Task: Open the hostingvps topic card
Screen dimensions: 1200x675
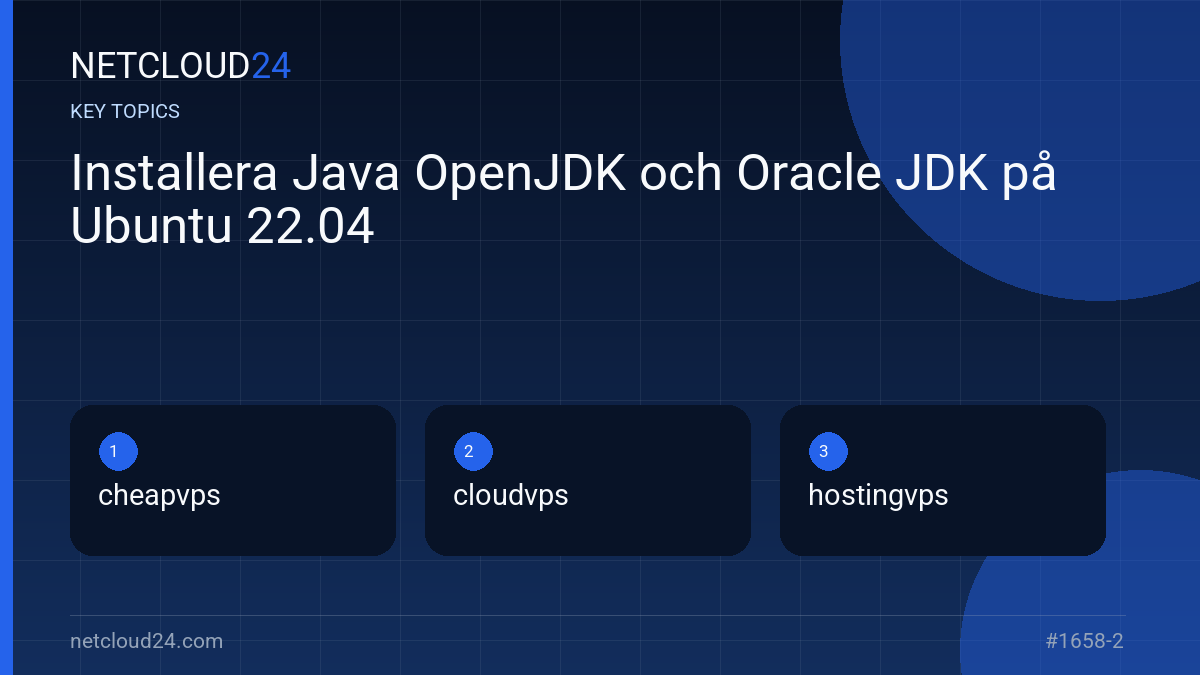Action: click(x=943, y=480)
